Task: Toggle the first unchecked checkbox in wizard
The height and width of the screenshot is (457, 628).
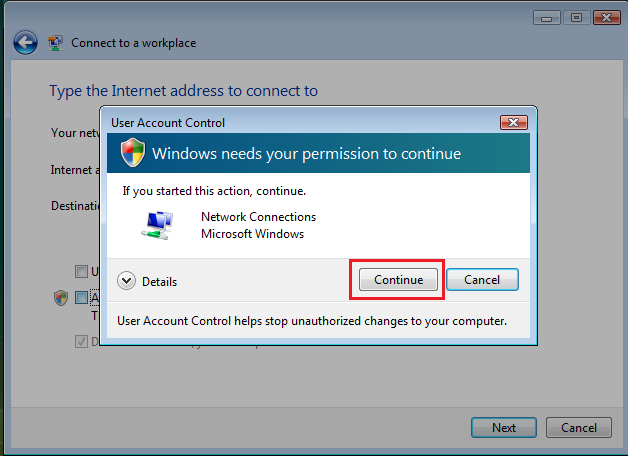Action: pos(81,271)
